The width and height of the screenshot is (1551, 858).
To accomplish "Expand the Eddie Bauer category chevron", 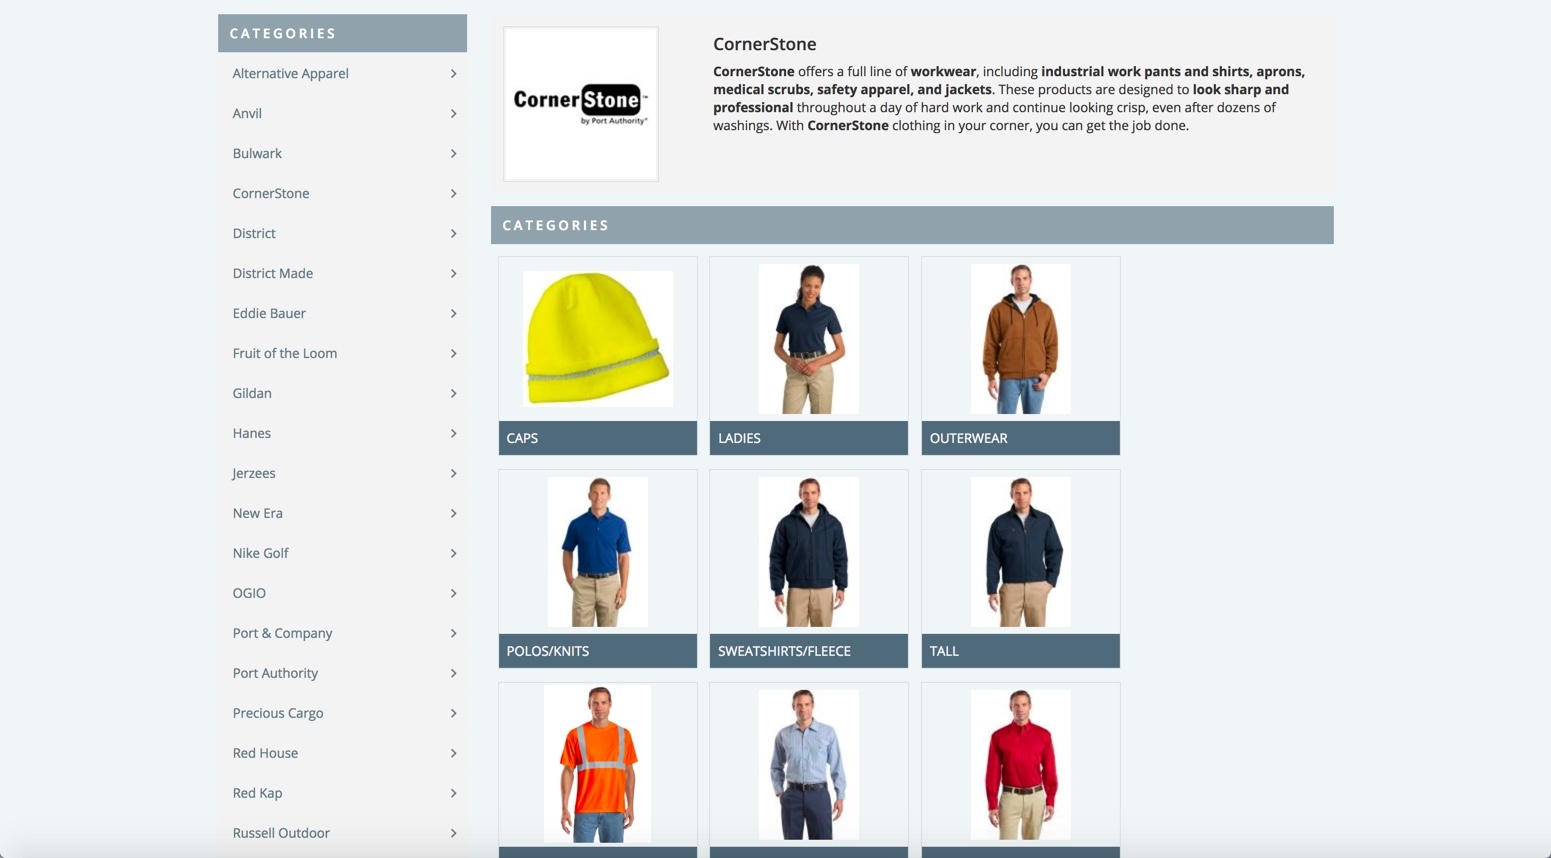I will click(453, 313).
